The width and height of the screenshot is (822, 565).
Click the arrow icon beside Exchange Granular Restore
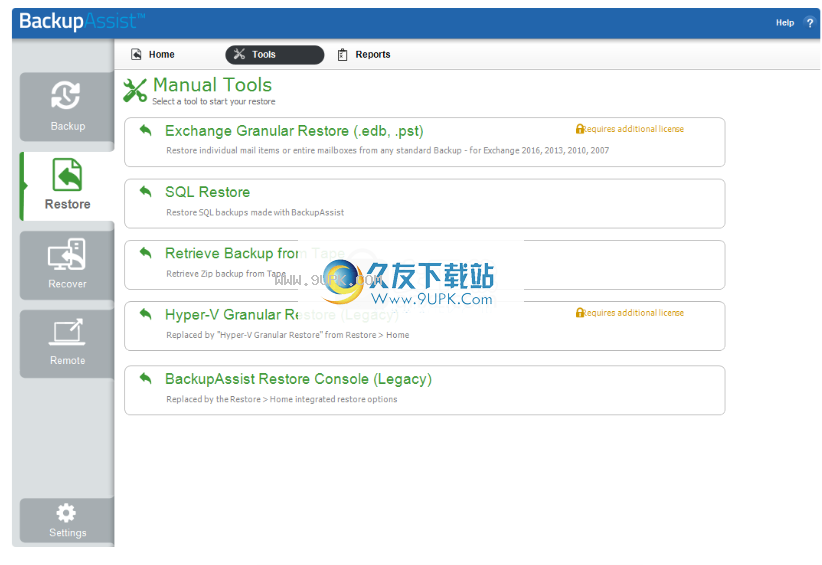coord(145,130)
